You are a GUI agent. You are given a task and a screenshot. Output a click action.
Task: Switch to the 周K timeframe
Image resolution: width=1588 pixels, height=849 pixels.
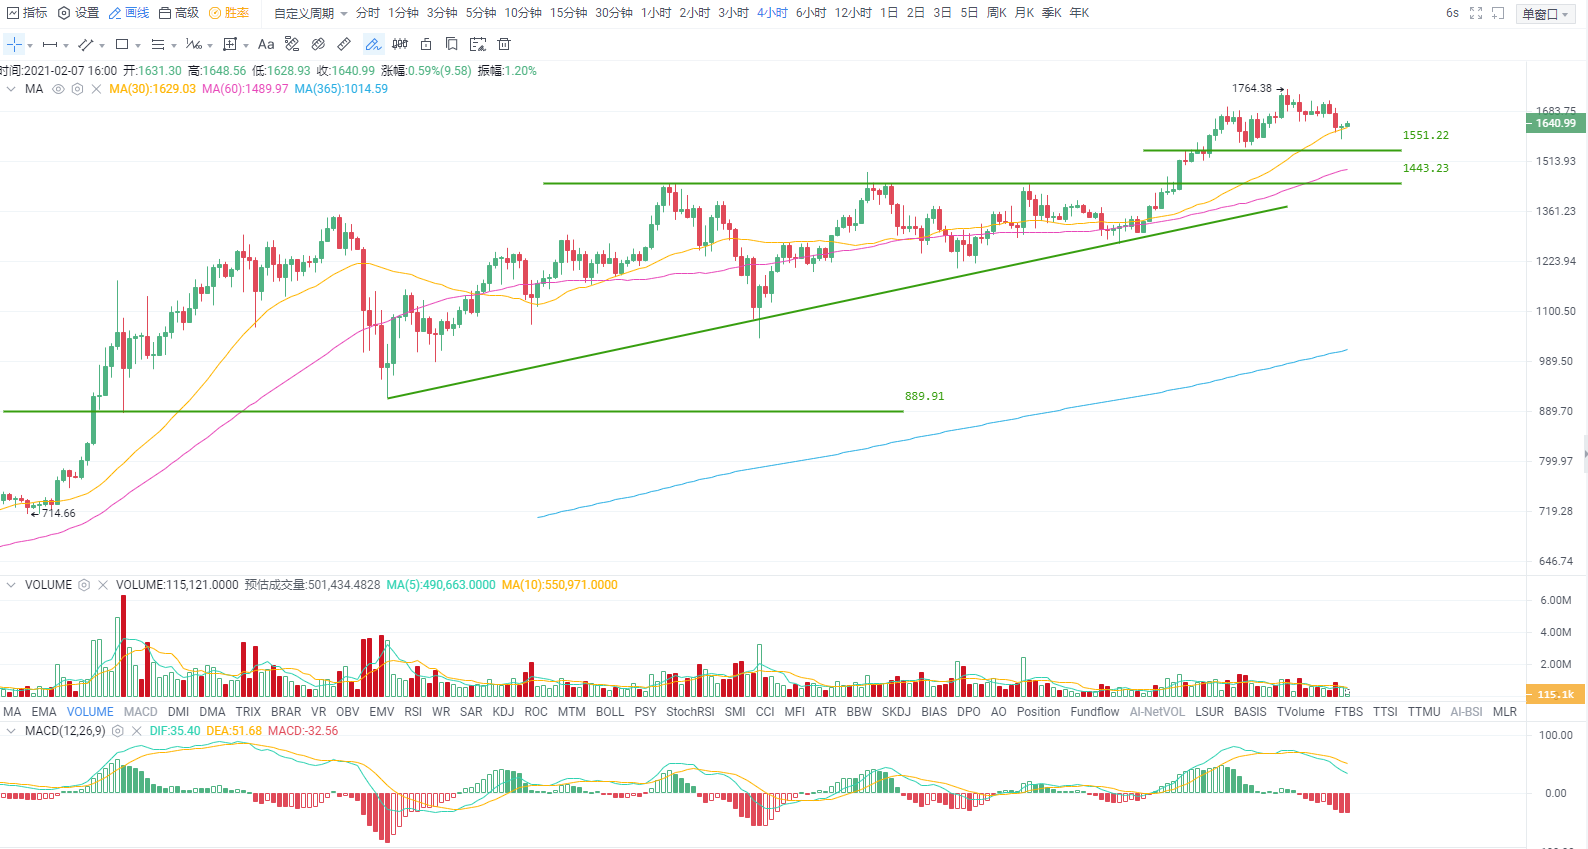click(x=996, y=13)
